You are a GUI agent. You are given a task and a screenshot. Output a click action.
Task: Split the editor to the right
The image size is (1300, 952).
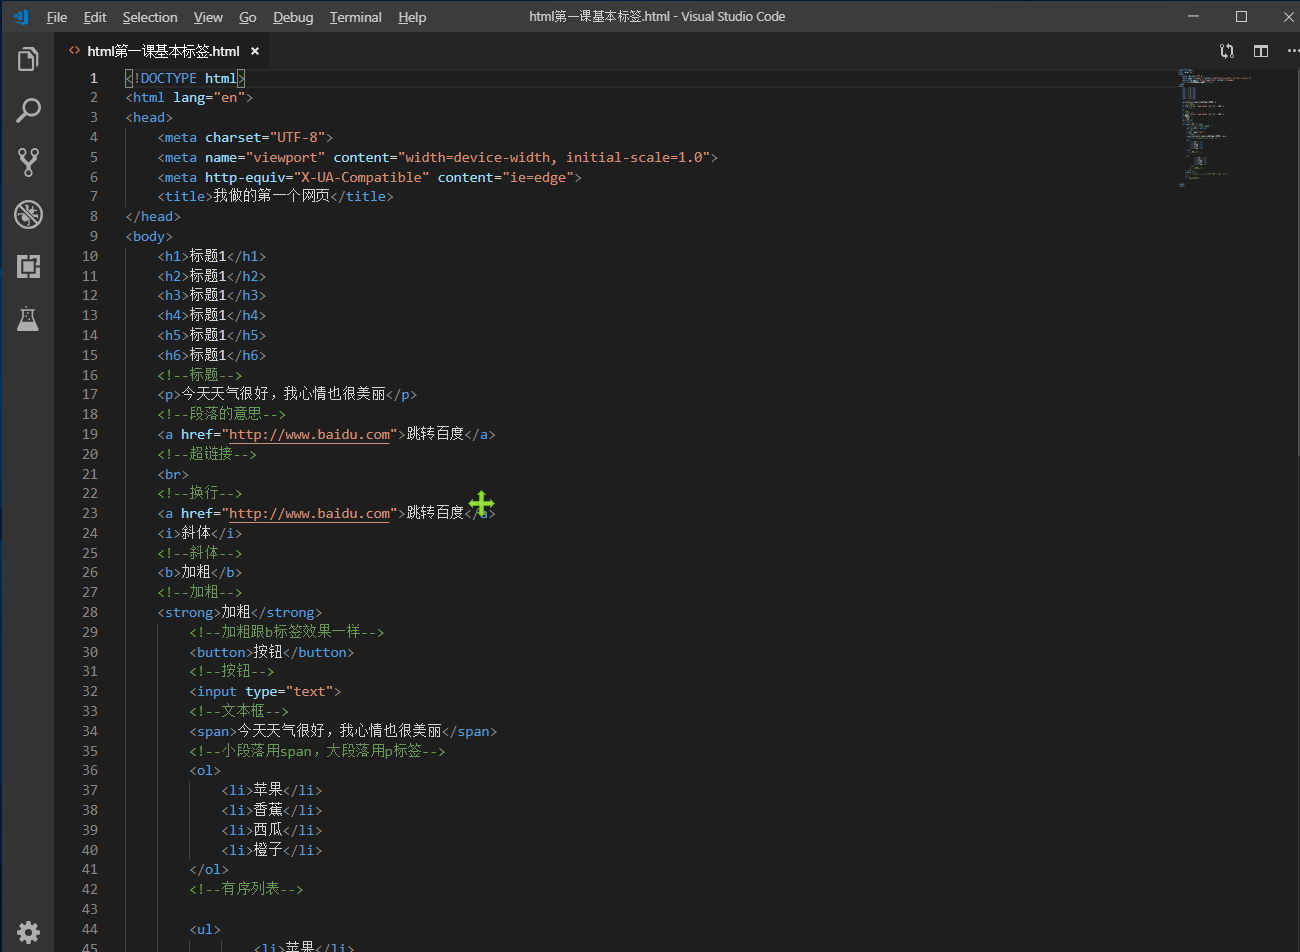(x=1261, y=51)
